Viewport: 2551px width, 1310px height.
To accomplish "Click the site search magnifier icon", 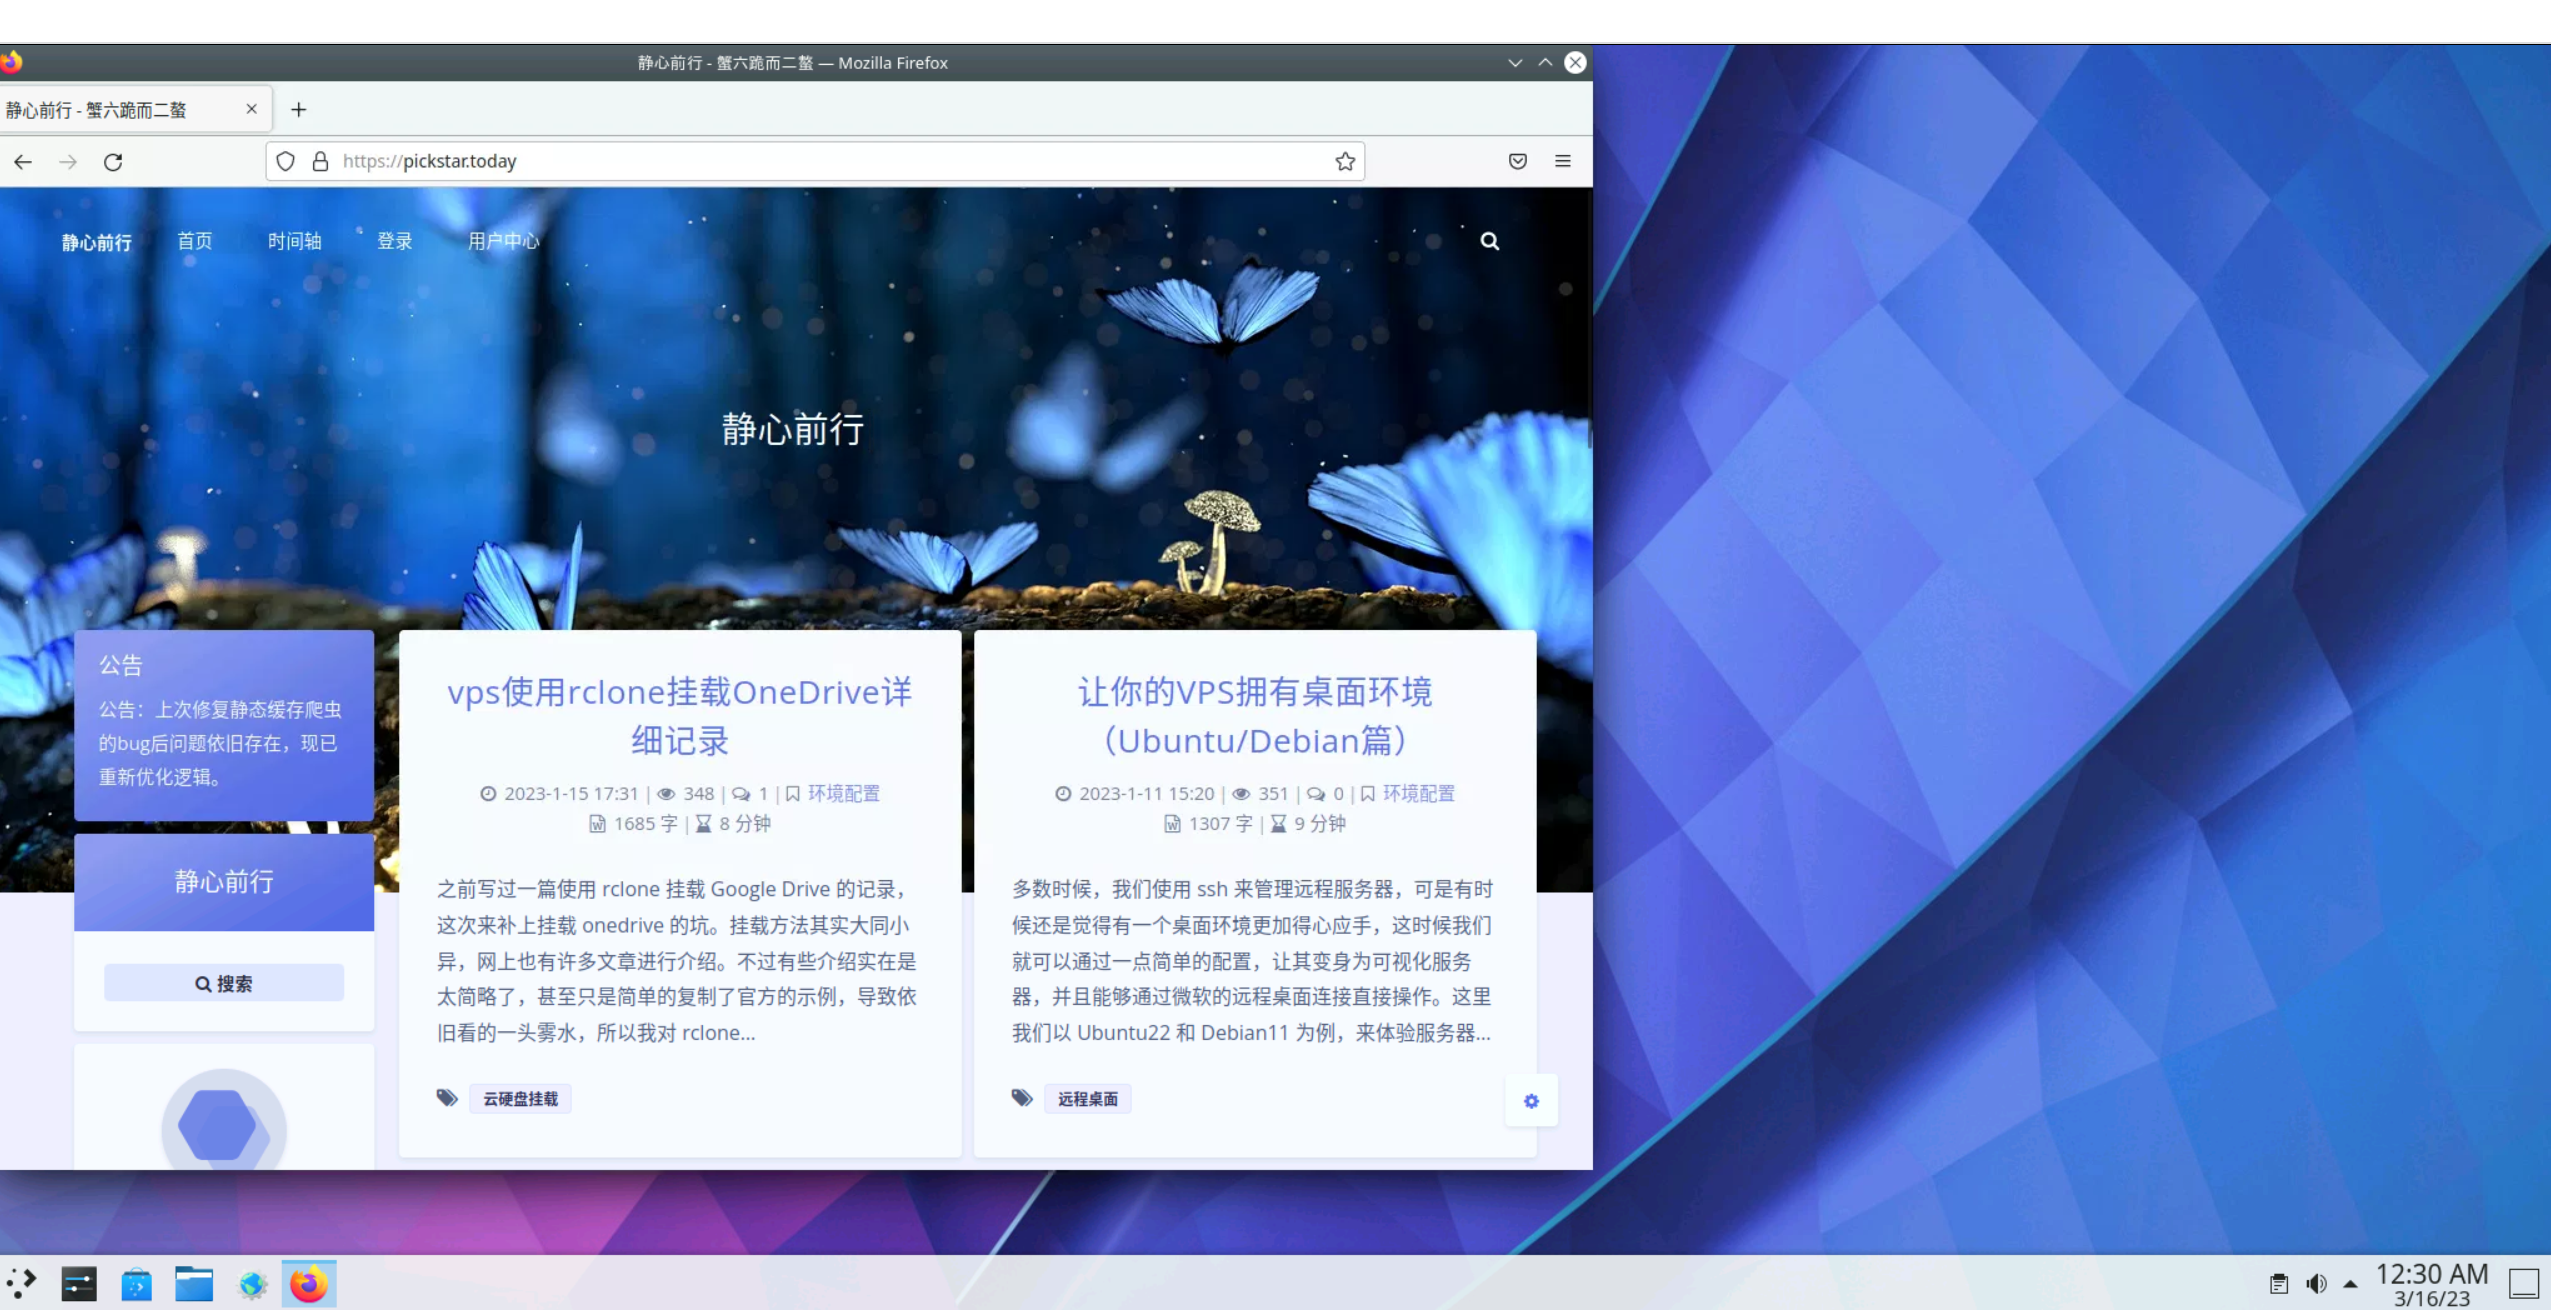I will [1489, 241].
